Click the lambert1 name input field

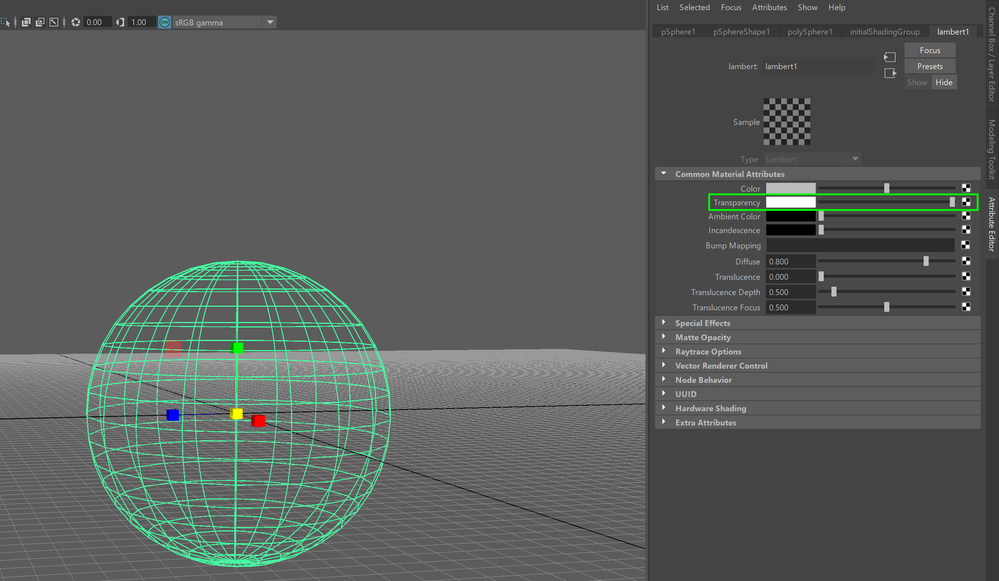click(819, 66)
